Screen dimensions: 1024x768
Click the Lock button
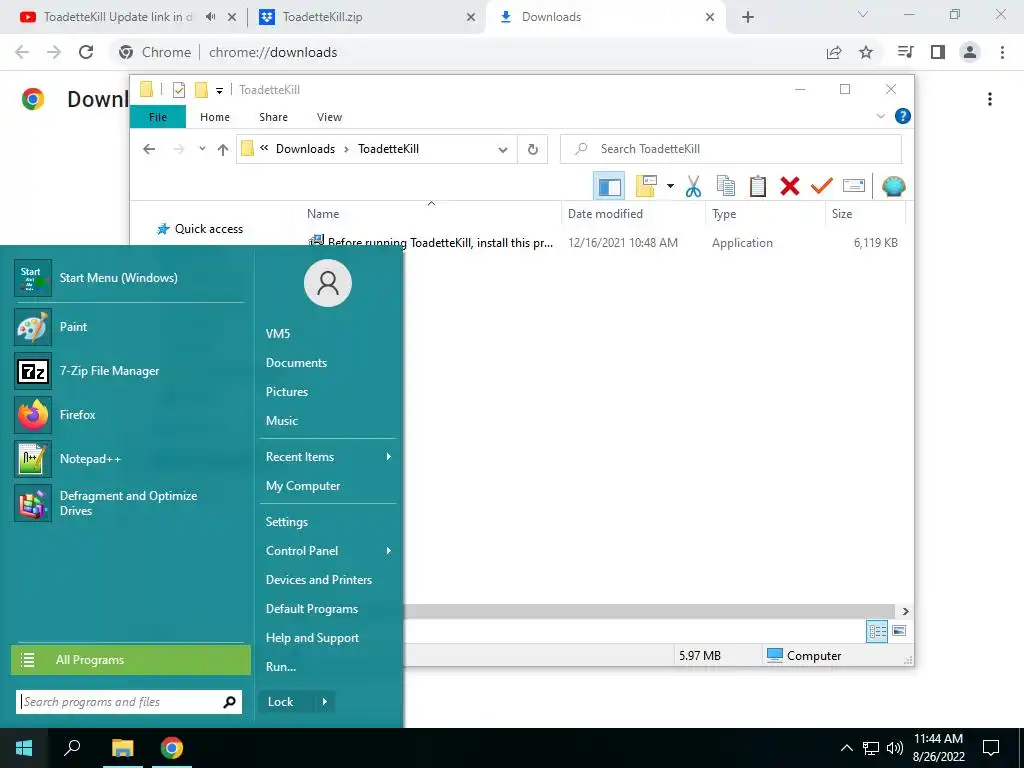(287, 702)
